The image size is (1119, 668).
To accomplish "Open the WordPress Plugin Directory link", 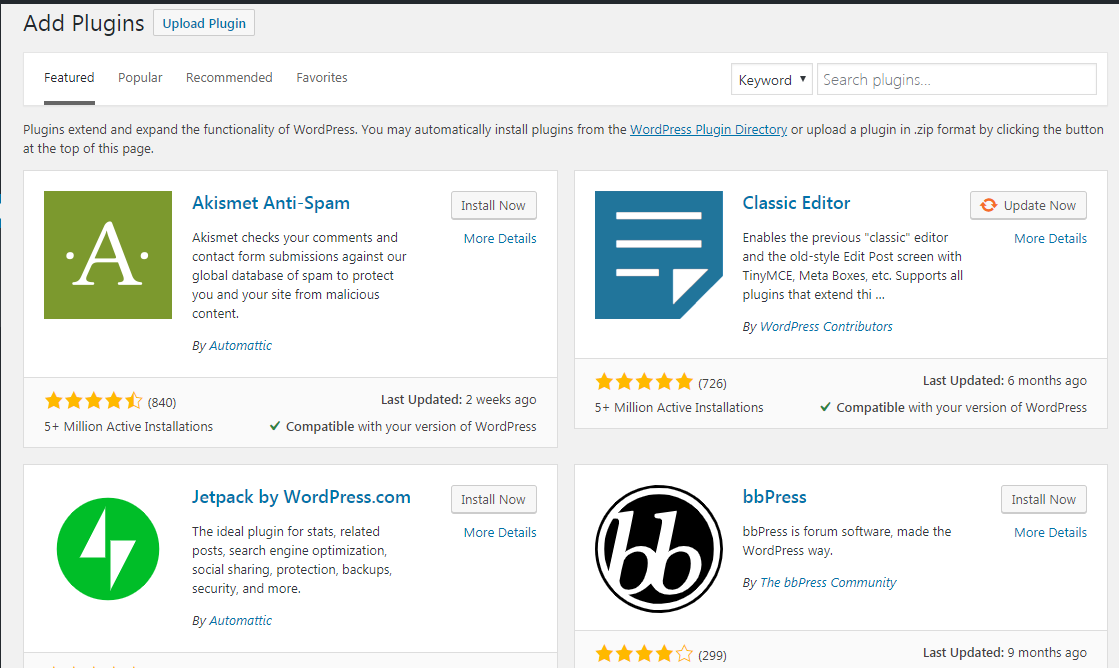I will pos(709,130).
